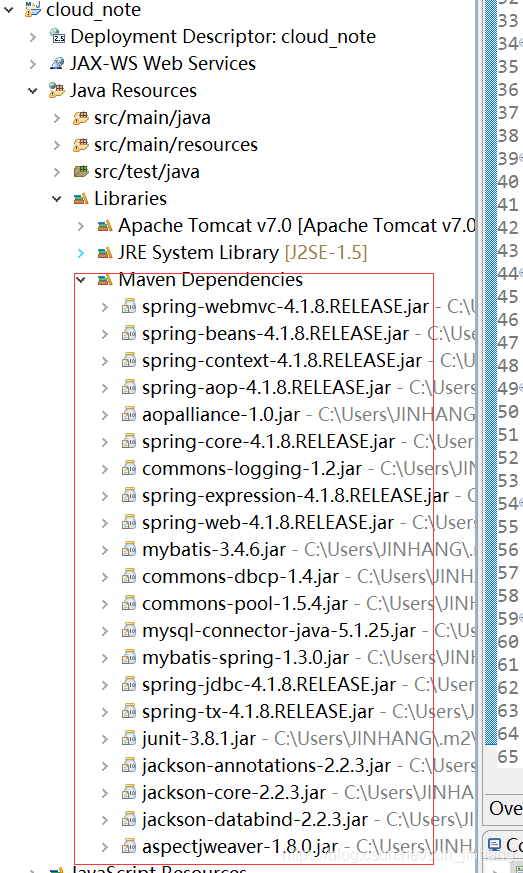Image resolution: width=523 pixels, height=873 pixels.
Task: Collapse Maven Dependencies node
Action: [81, 279]
